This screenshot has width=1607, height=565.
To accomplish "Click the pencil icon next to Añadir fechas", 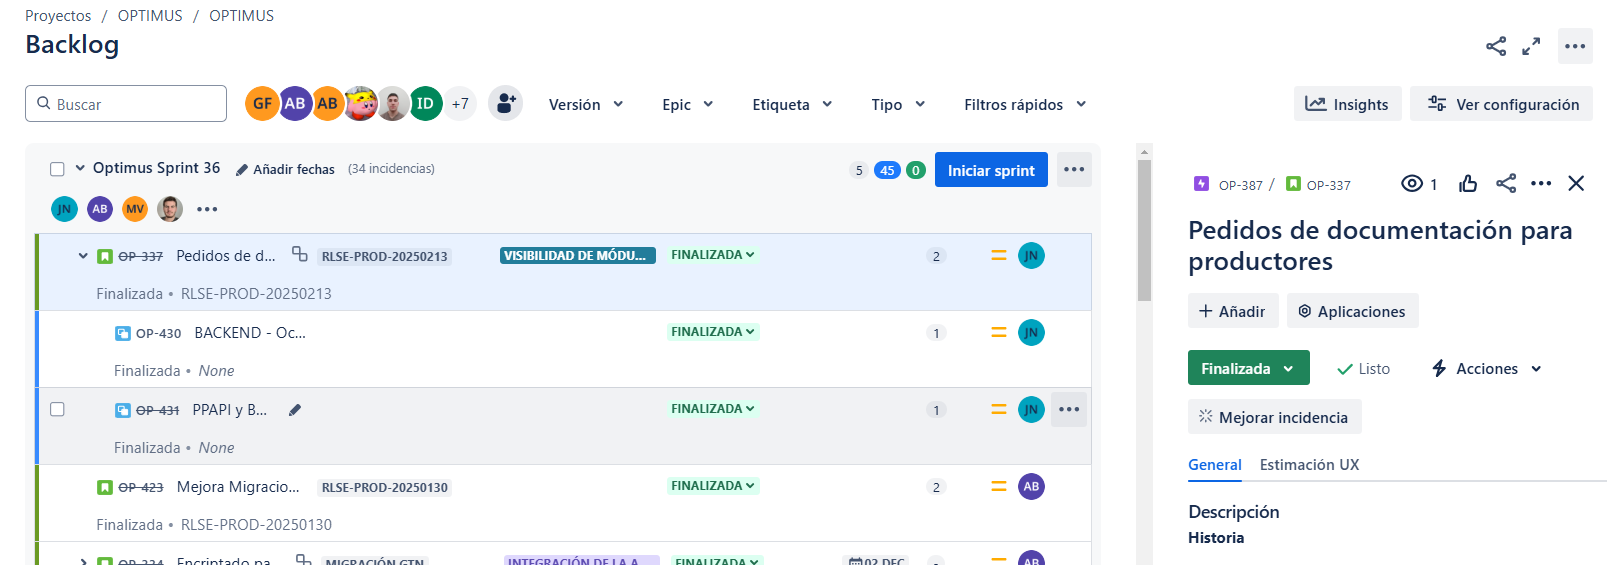I will pos(242,170).
